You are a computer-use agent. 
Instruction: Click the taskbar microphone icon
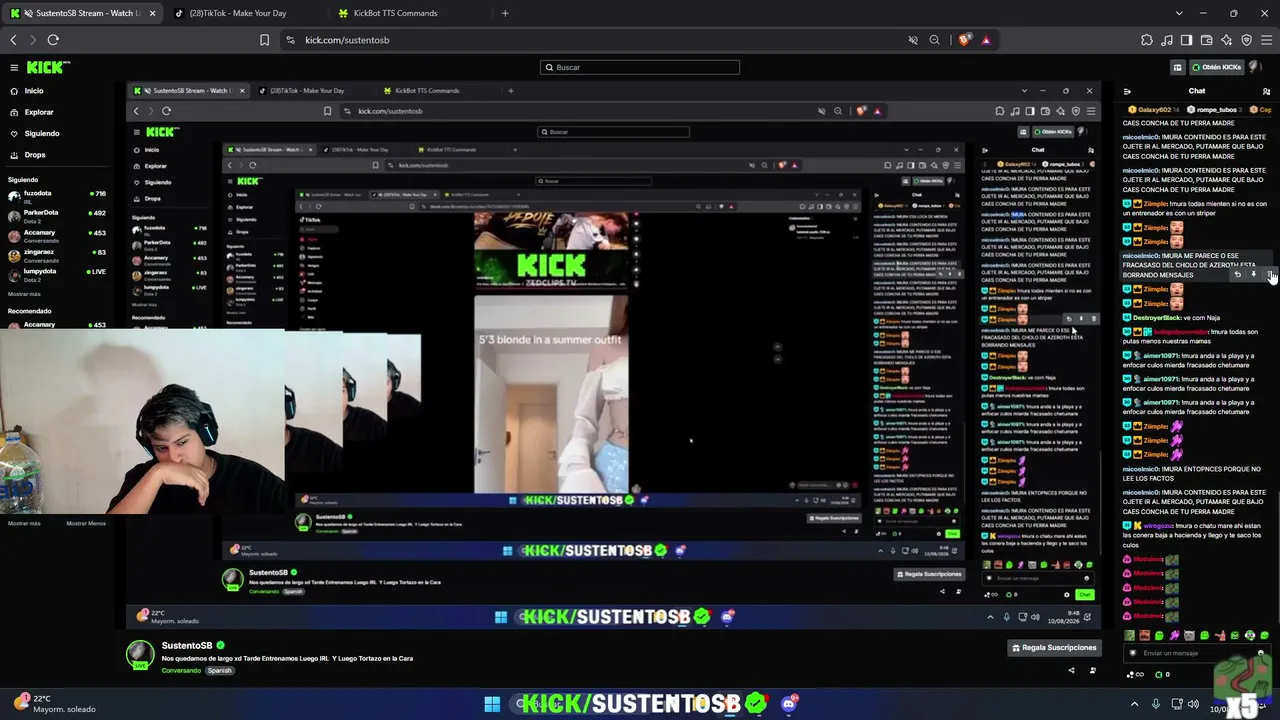1156,704
